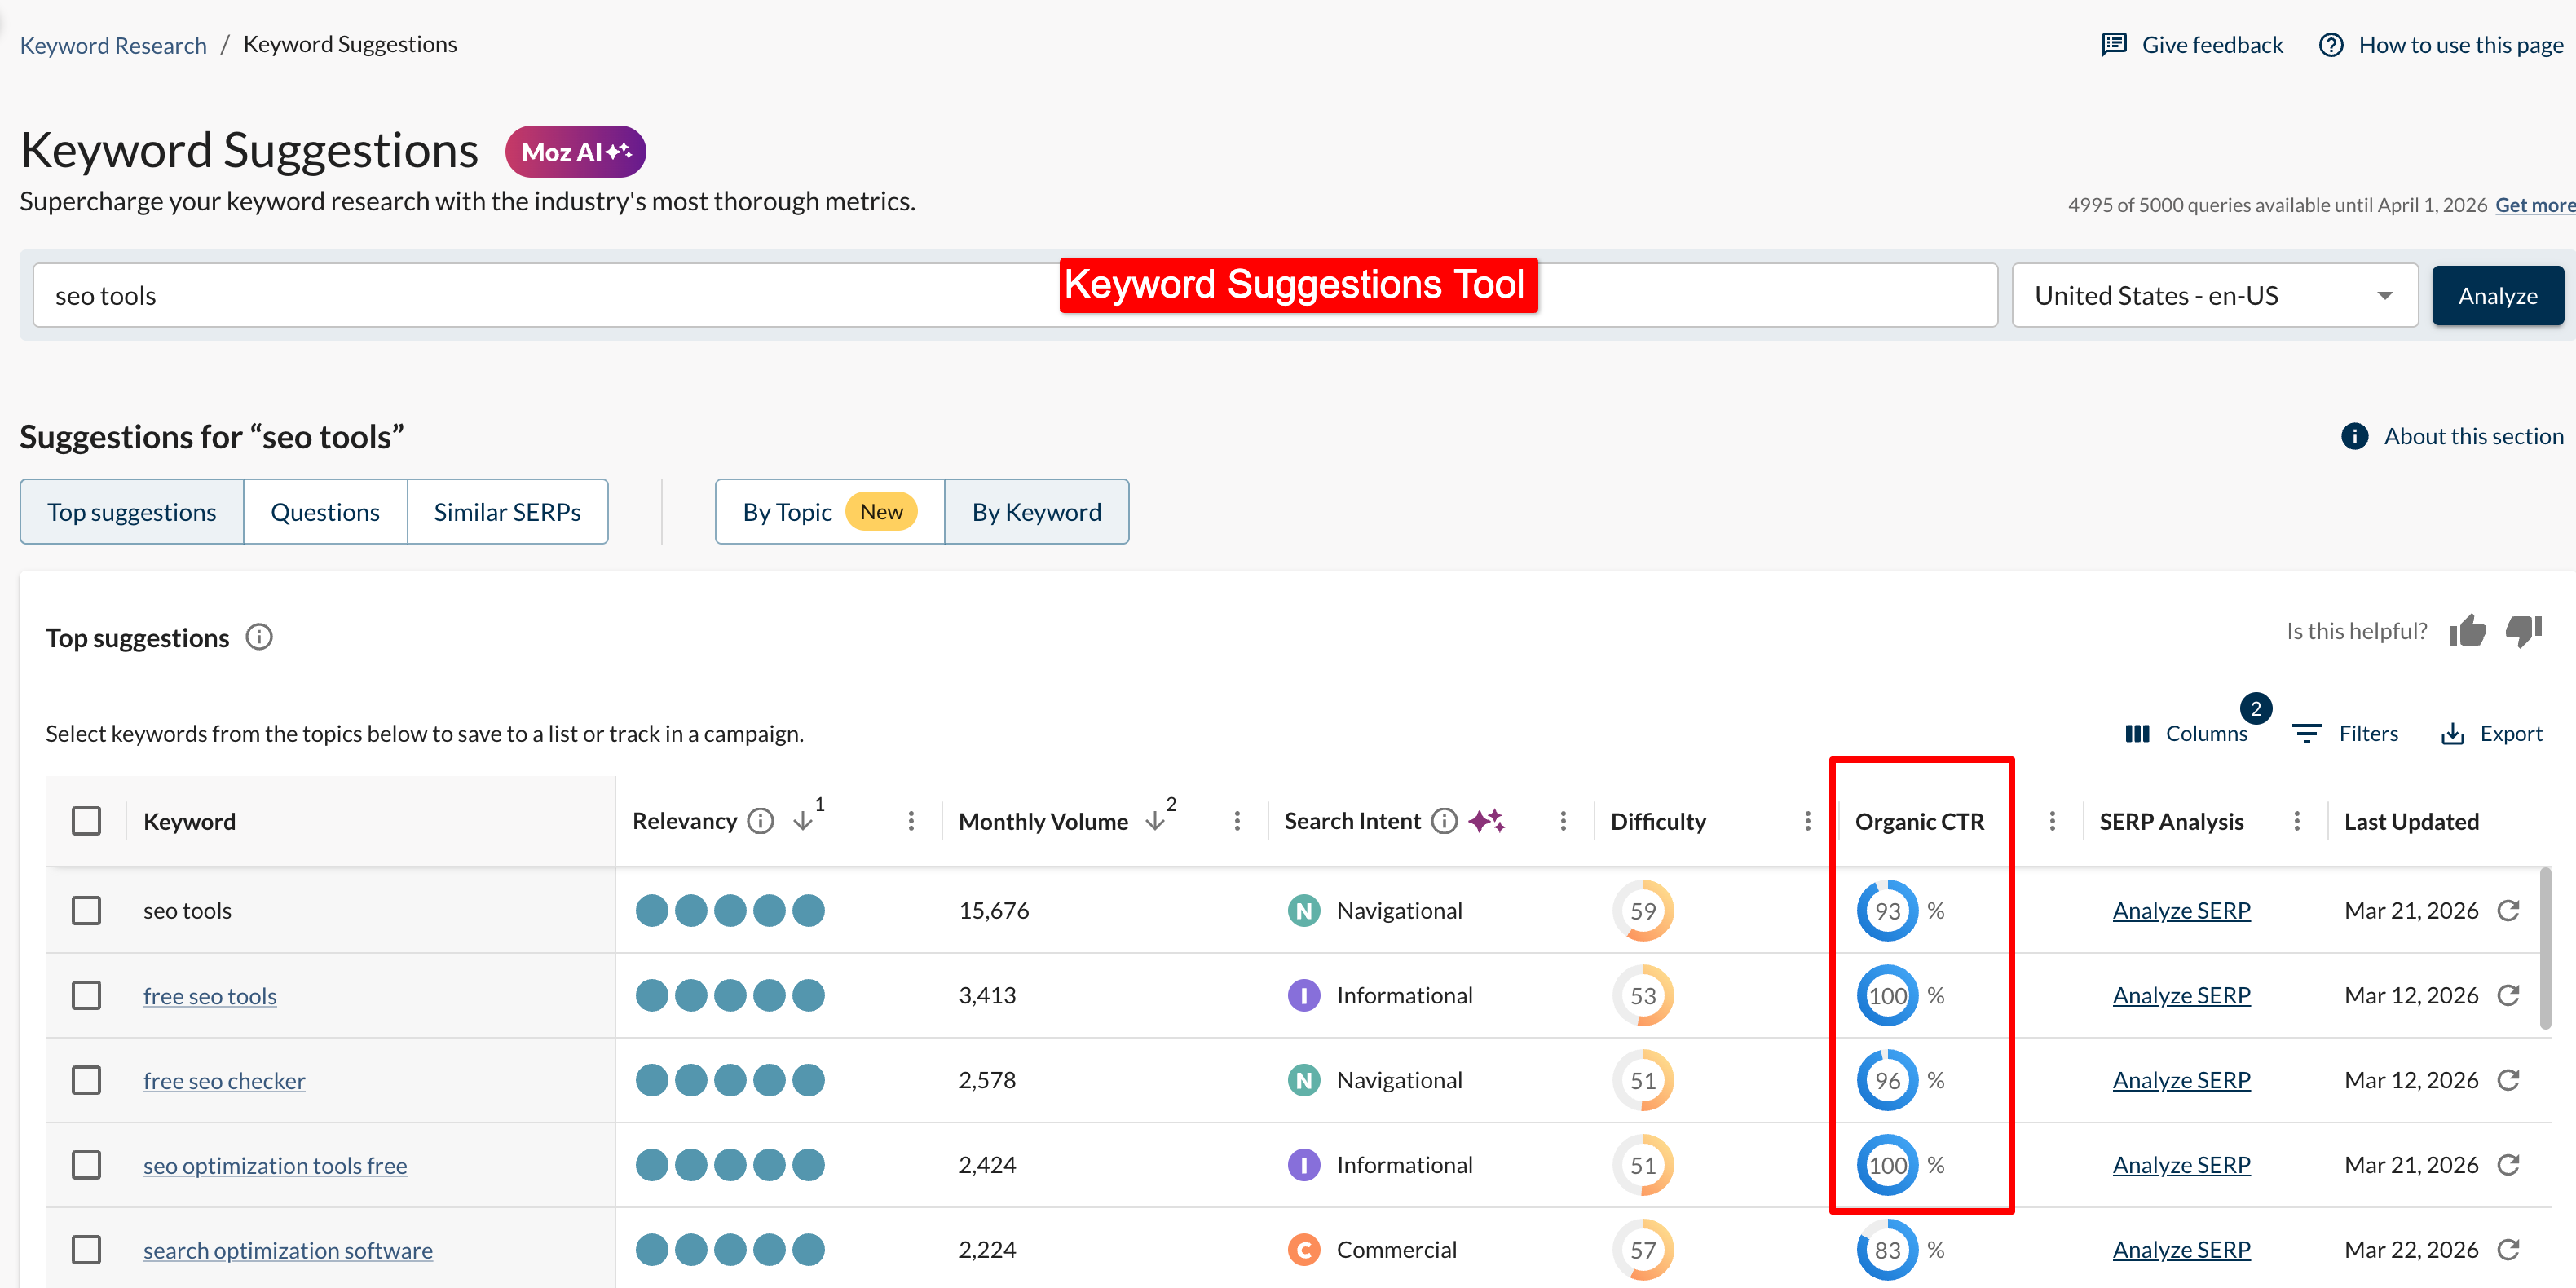Screen dimensions: 2576x1288
Task: Check the select-all keywords checkbox
Action: [86, 820]
